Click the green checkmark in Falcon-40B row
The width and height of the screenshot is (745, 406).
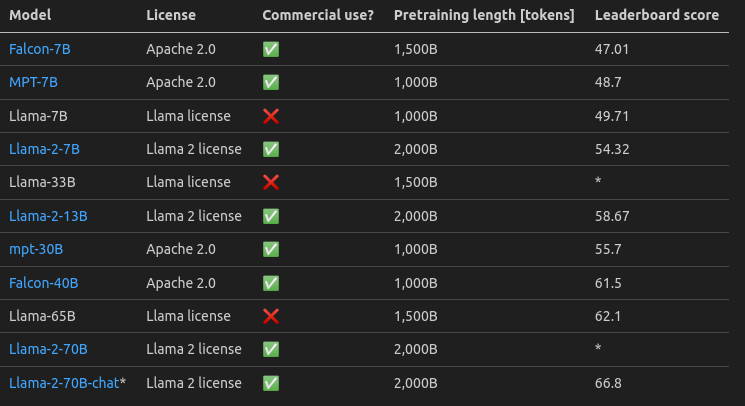270,283
